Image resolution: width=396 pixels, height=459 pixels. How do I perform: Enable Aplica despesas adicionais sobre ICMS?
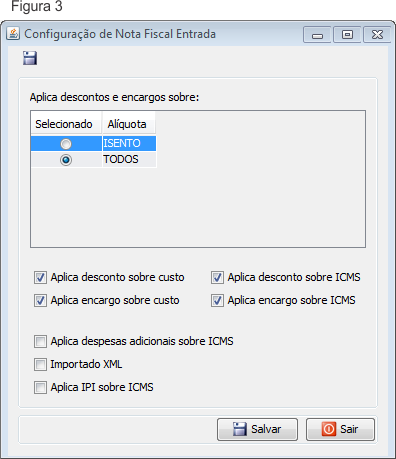40,342
